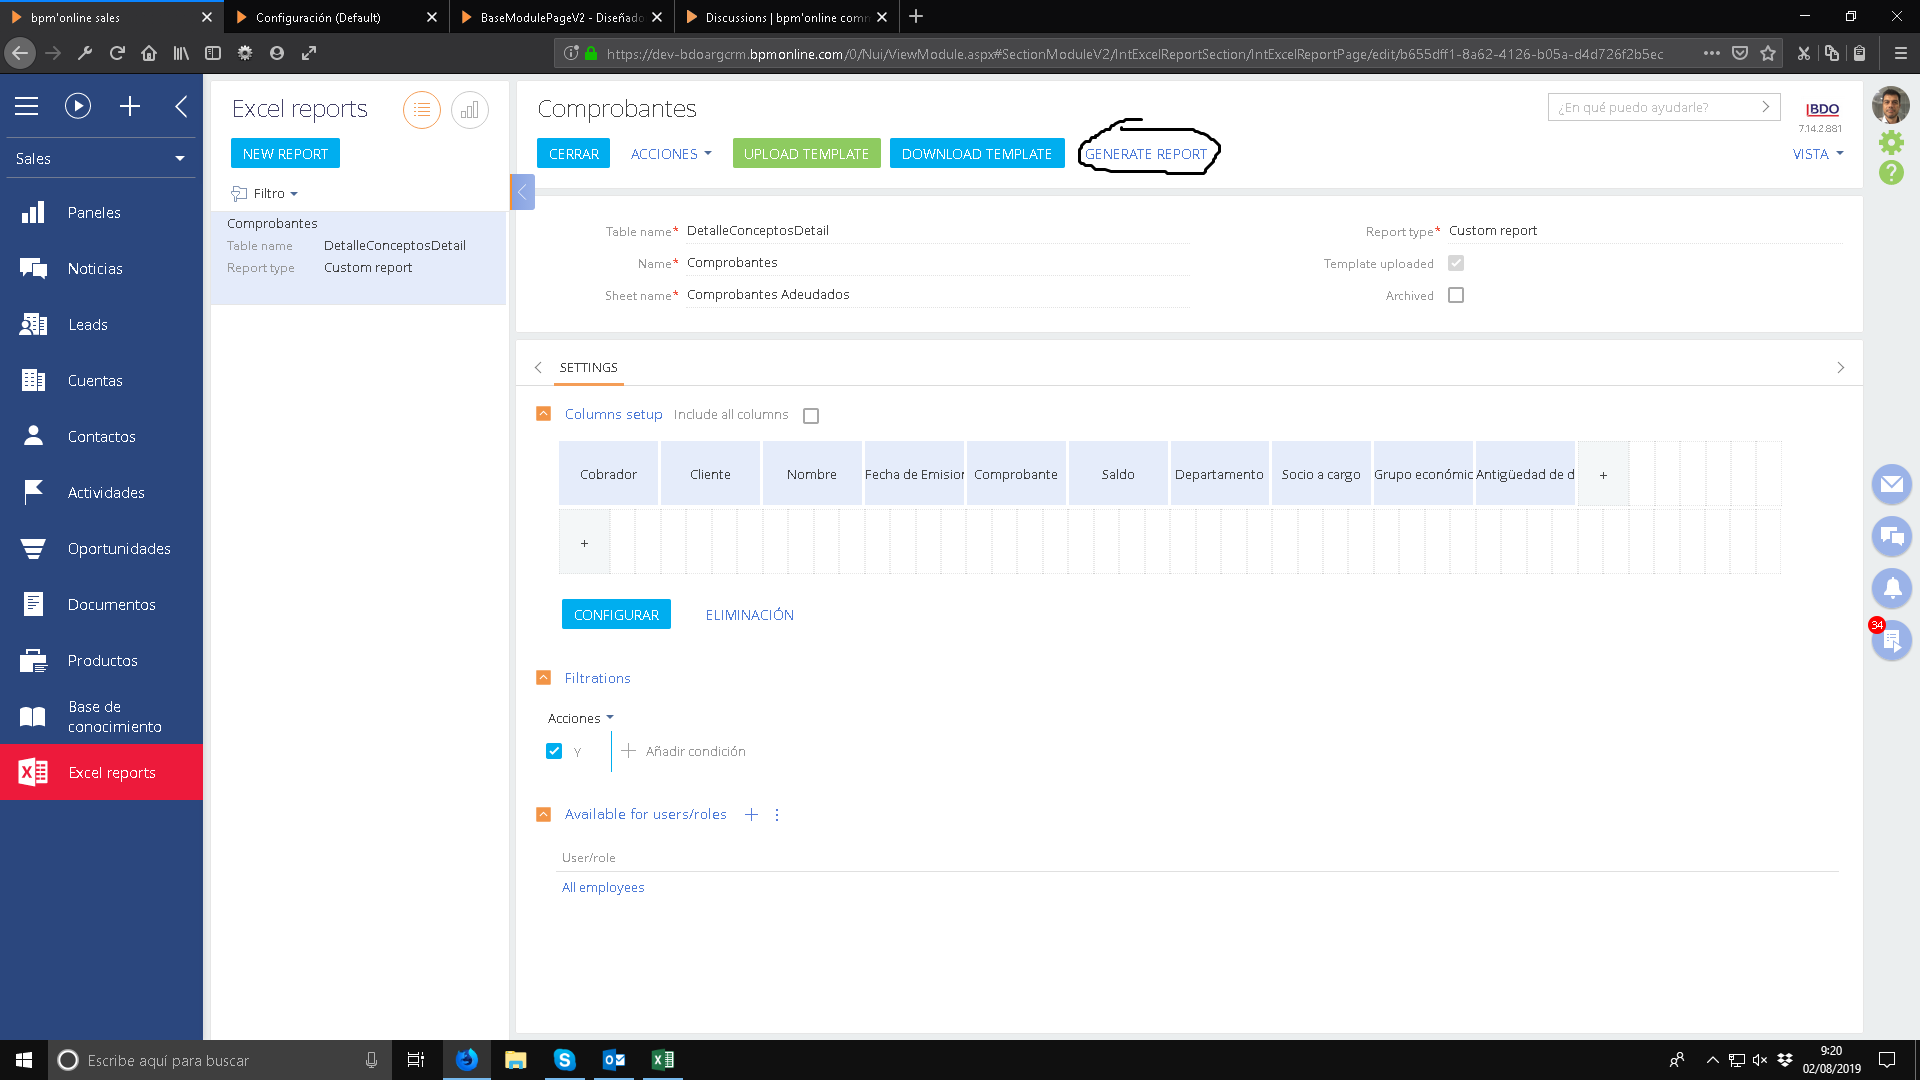Add a column with header plus cell
This screenshot has width=1920, height=1080.
pyautogui.click(x=1603, y=475)
